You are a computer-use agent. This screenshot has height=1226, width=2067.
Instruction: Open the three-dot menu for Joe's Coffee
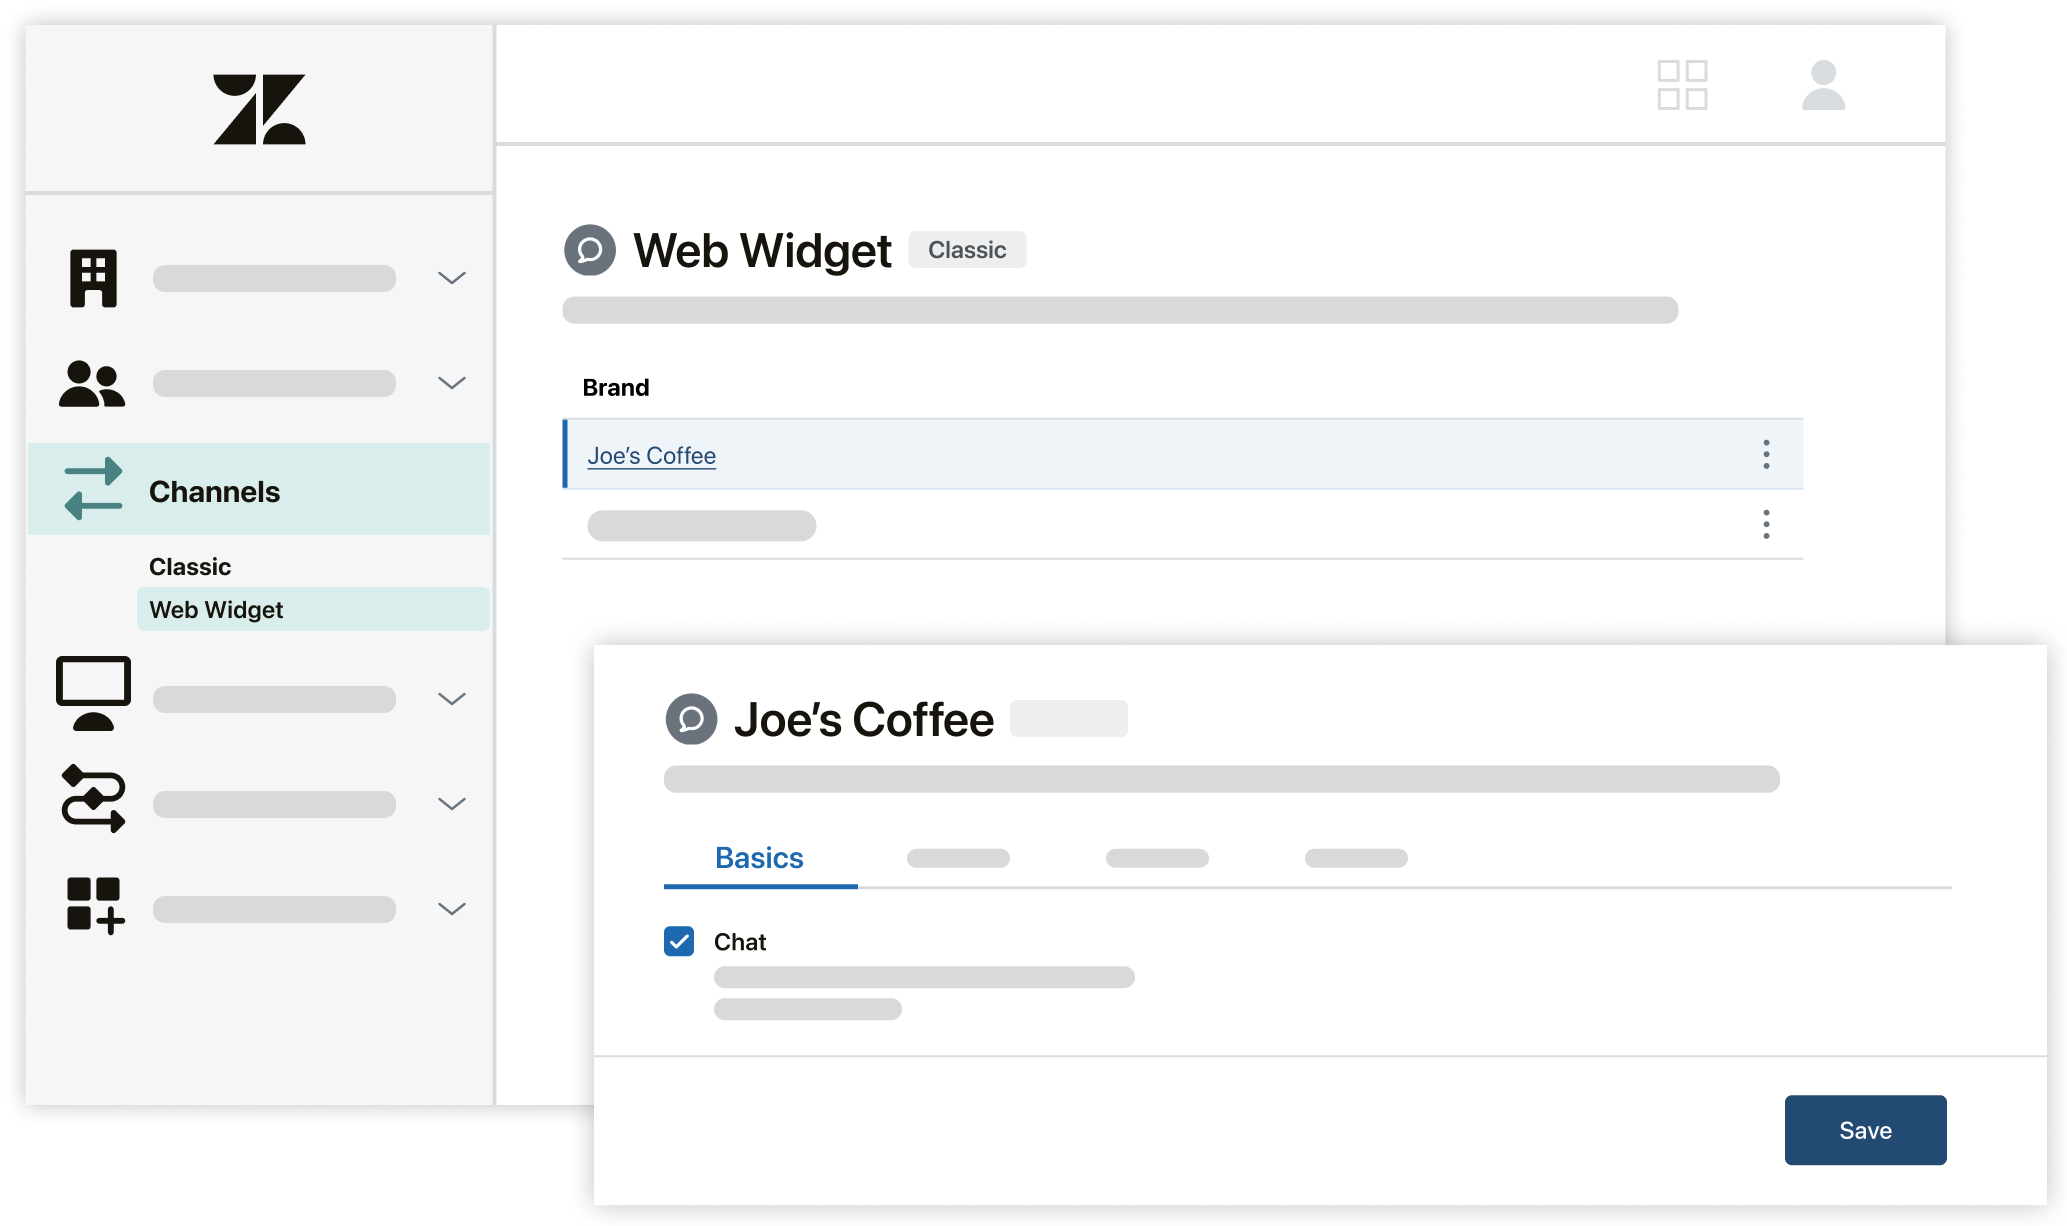pyautogui.click(x=1767, y=454)
